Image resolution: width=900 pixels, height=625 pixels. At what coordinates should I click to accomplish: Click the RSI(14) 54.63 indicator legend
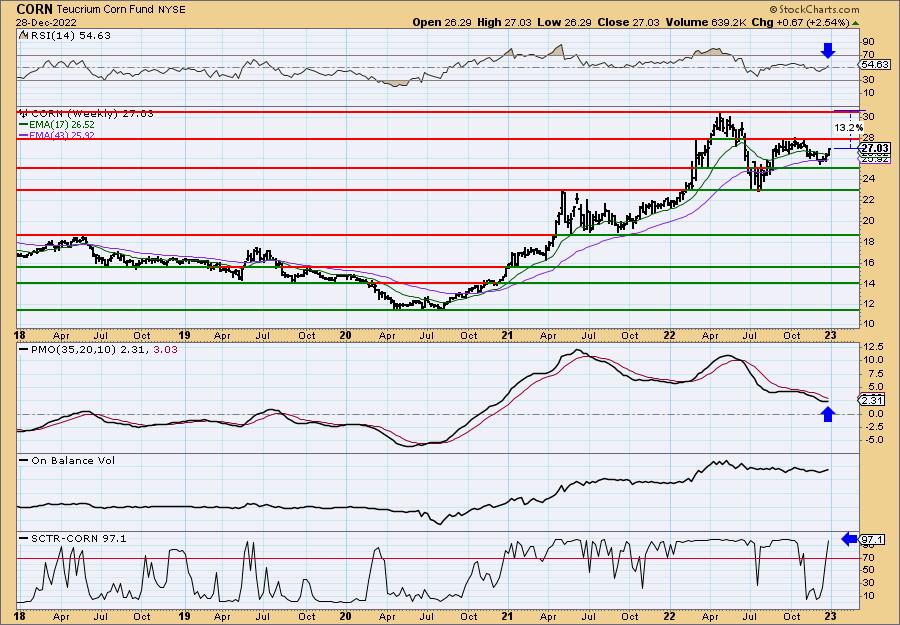tap(65, 36)
